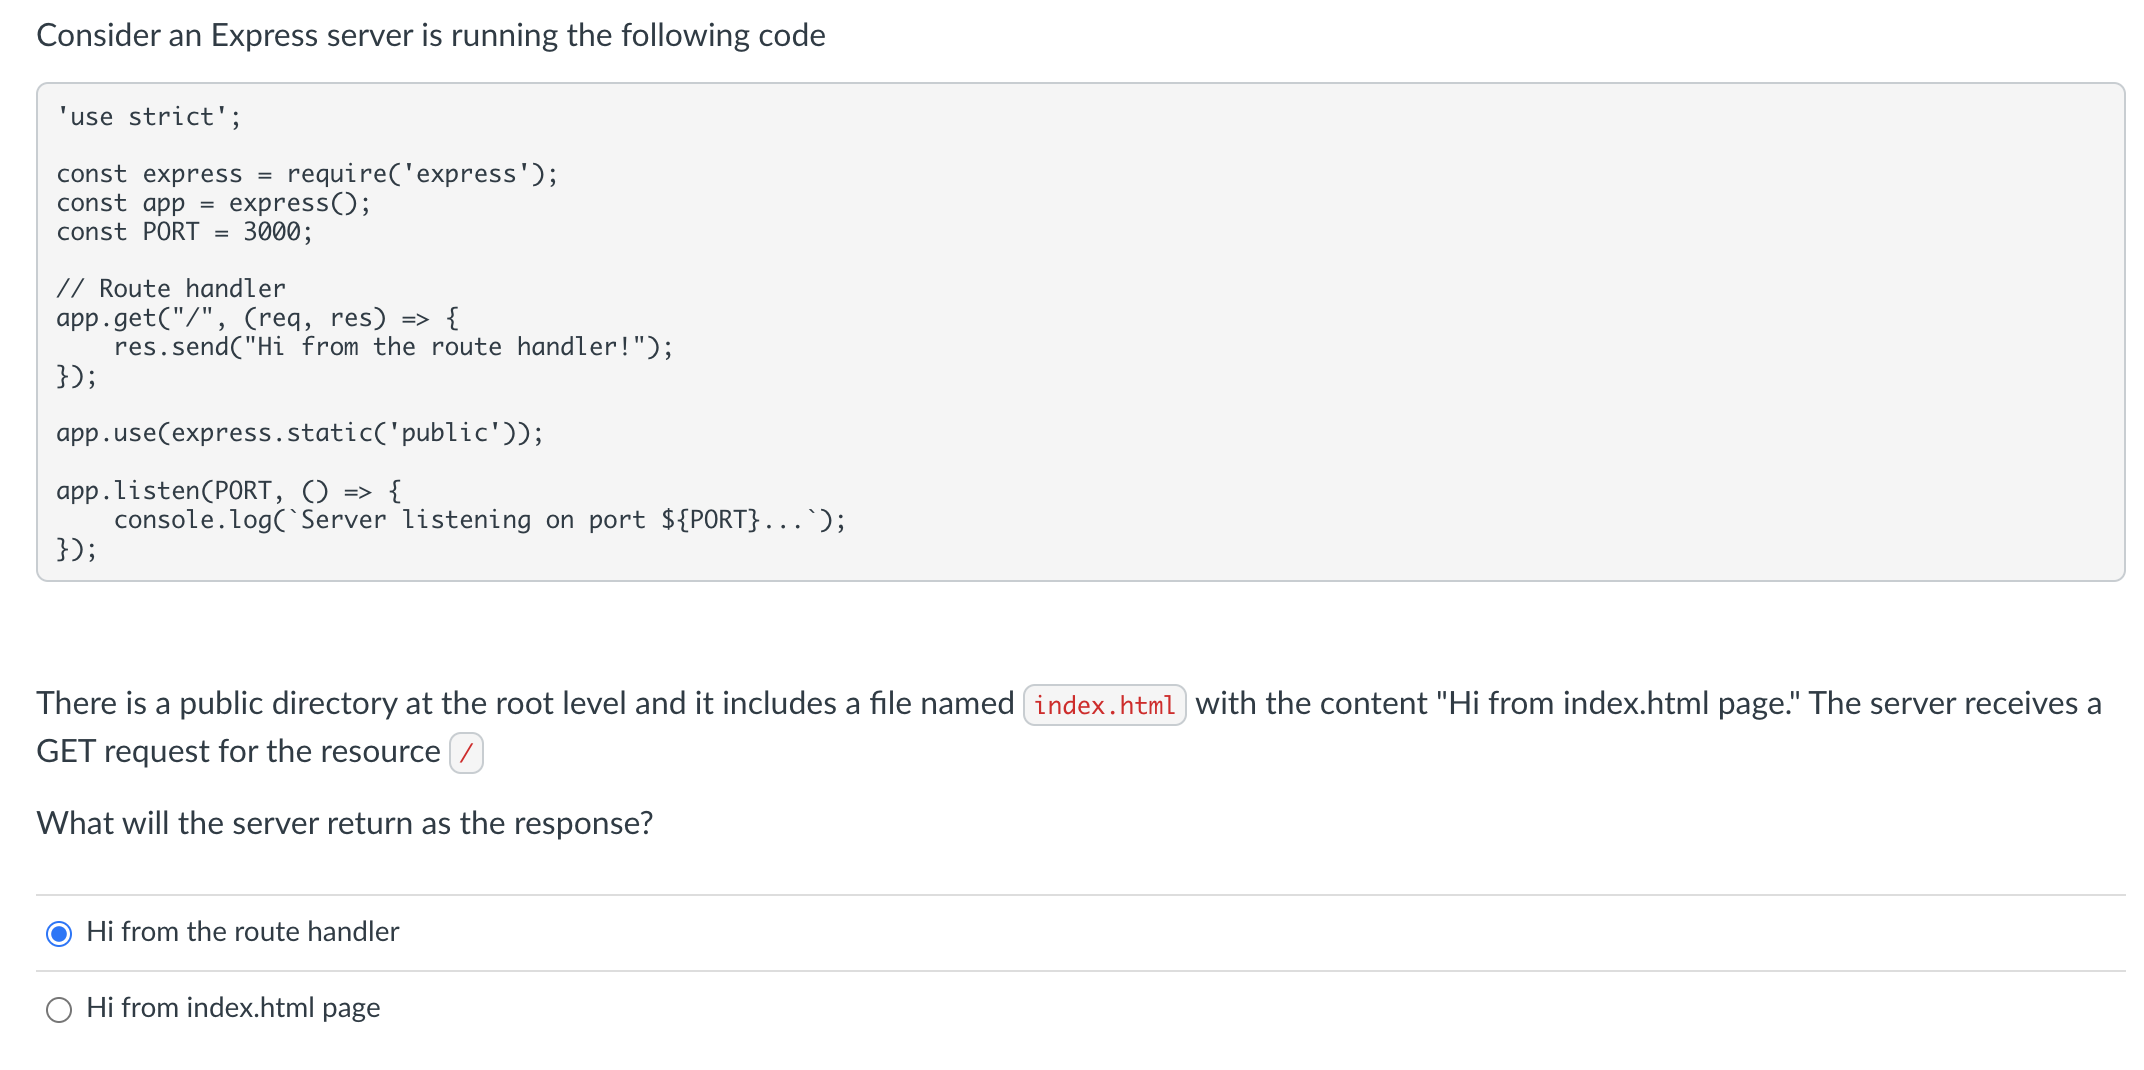Select the 'Hi from the route handler' radio button
The height and width of the screenshot is (1070, 2144).
60,934
